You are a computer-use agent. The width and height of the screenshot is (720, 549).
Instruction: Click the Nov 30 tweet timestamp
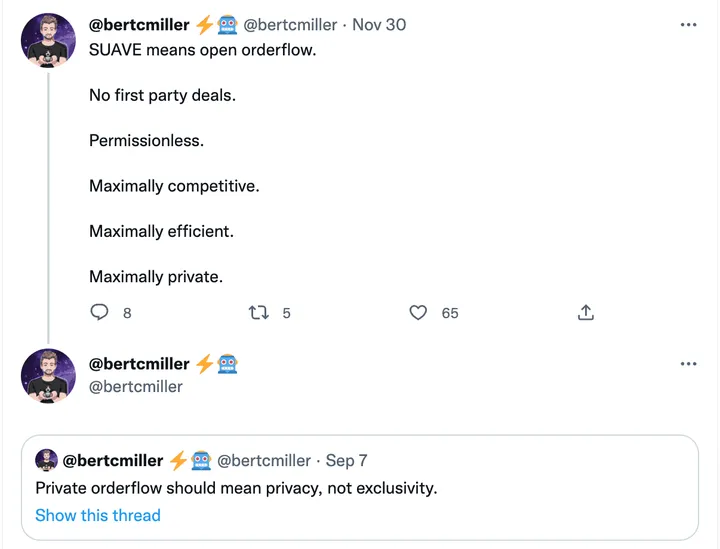379,25
